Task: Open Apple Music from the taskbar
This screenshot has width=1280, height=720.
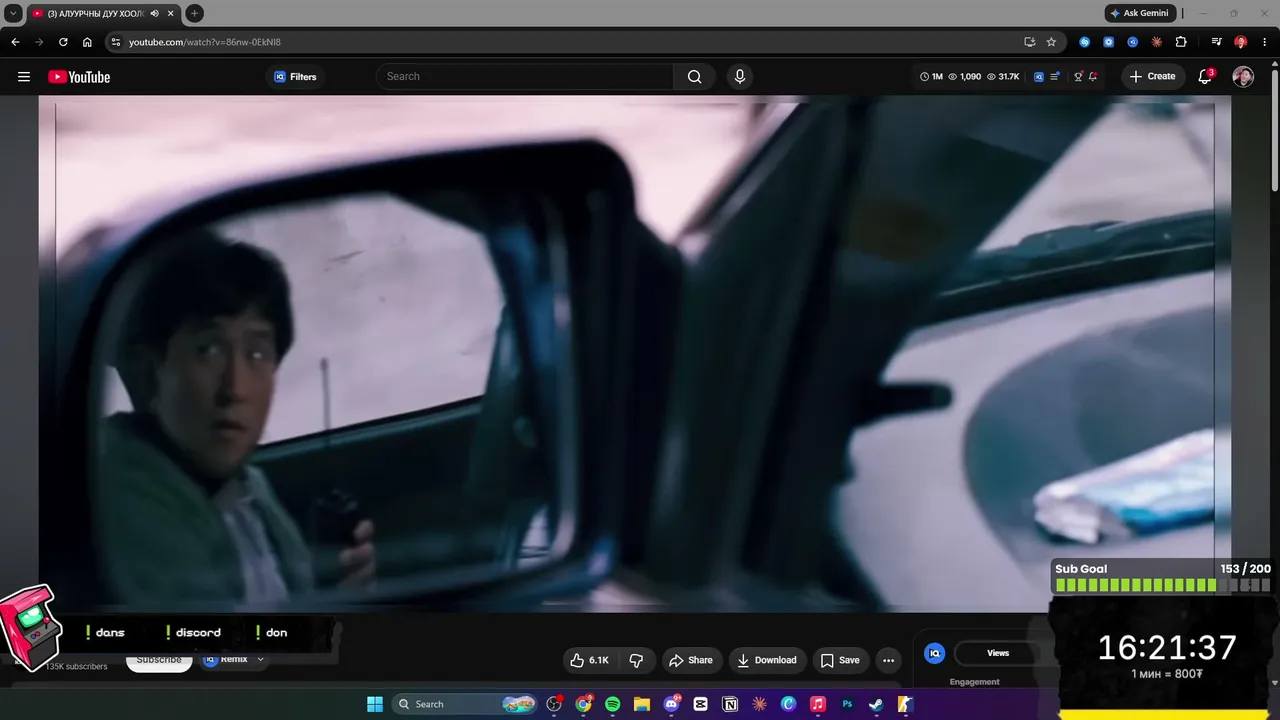Action: coord(818,704)
